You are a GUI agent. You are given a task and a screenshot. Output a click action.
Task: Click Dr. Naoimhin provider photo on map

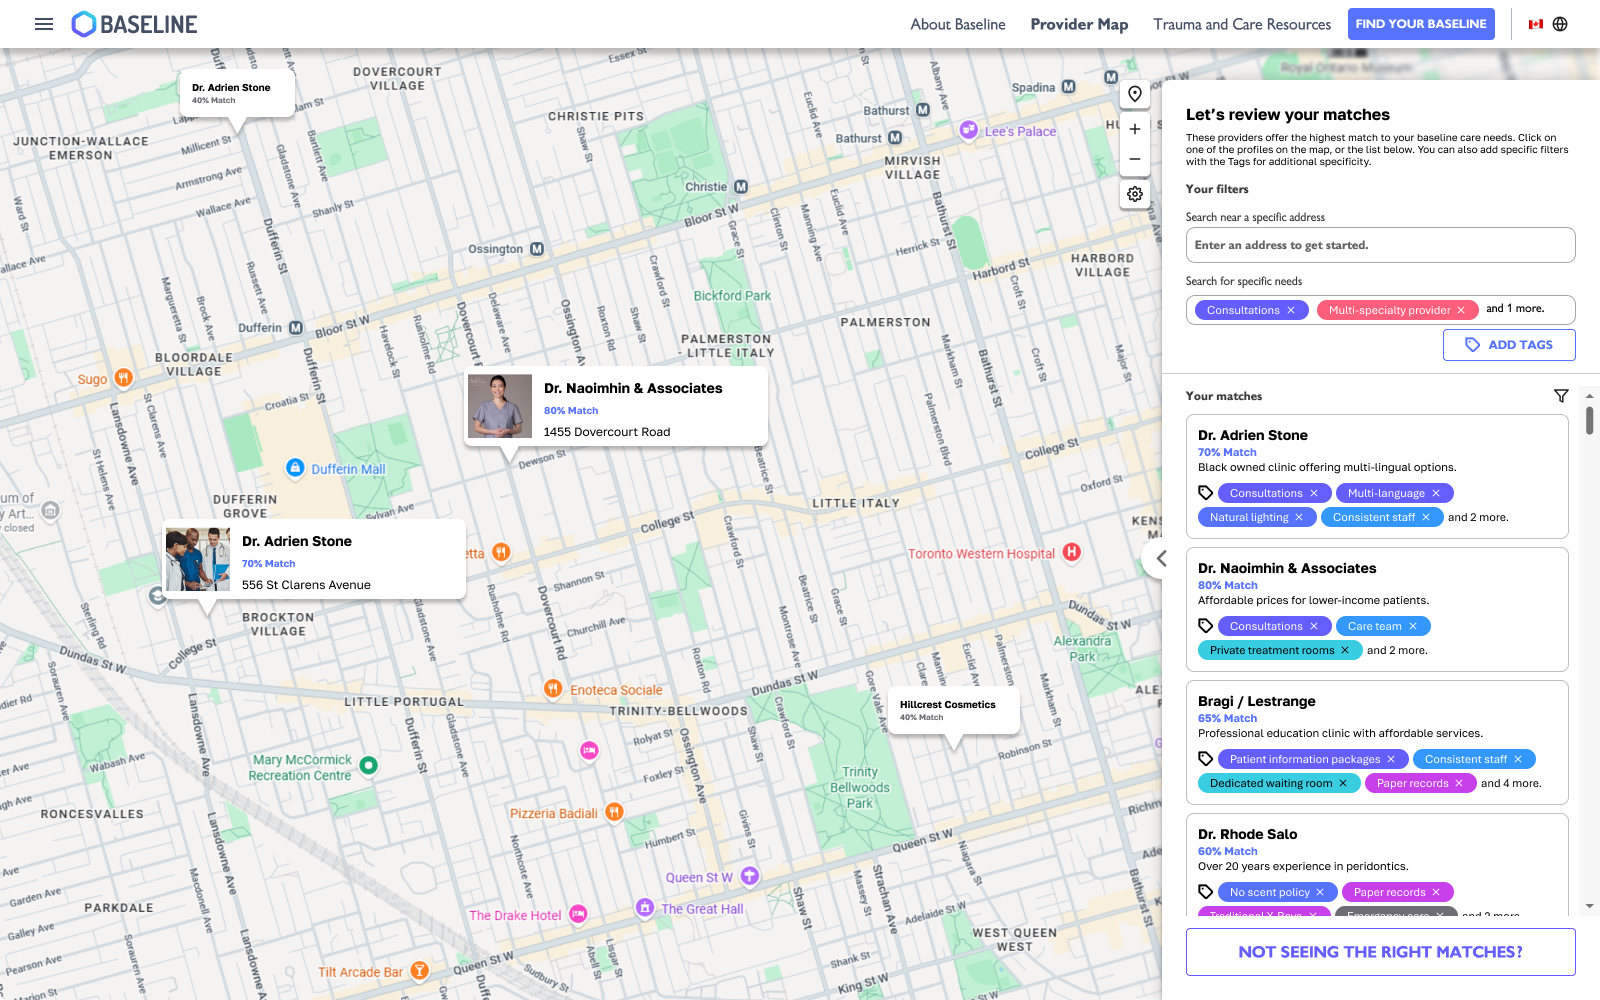tap(500, 407)
